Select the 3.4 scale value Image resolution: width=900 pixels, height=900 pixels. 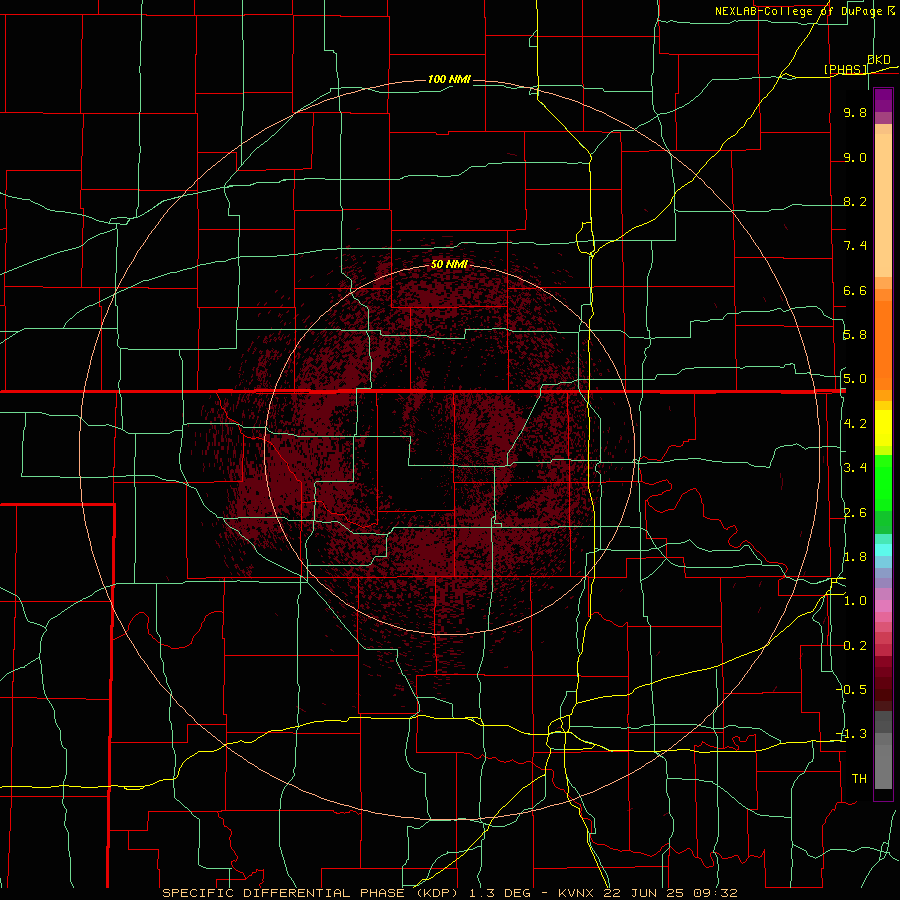coord(855,468)
